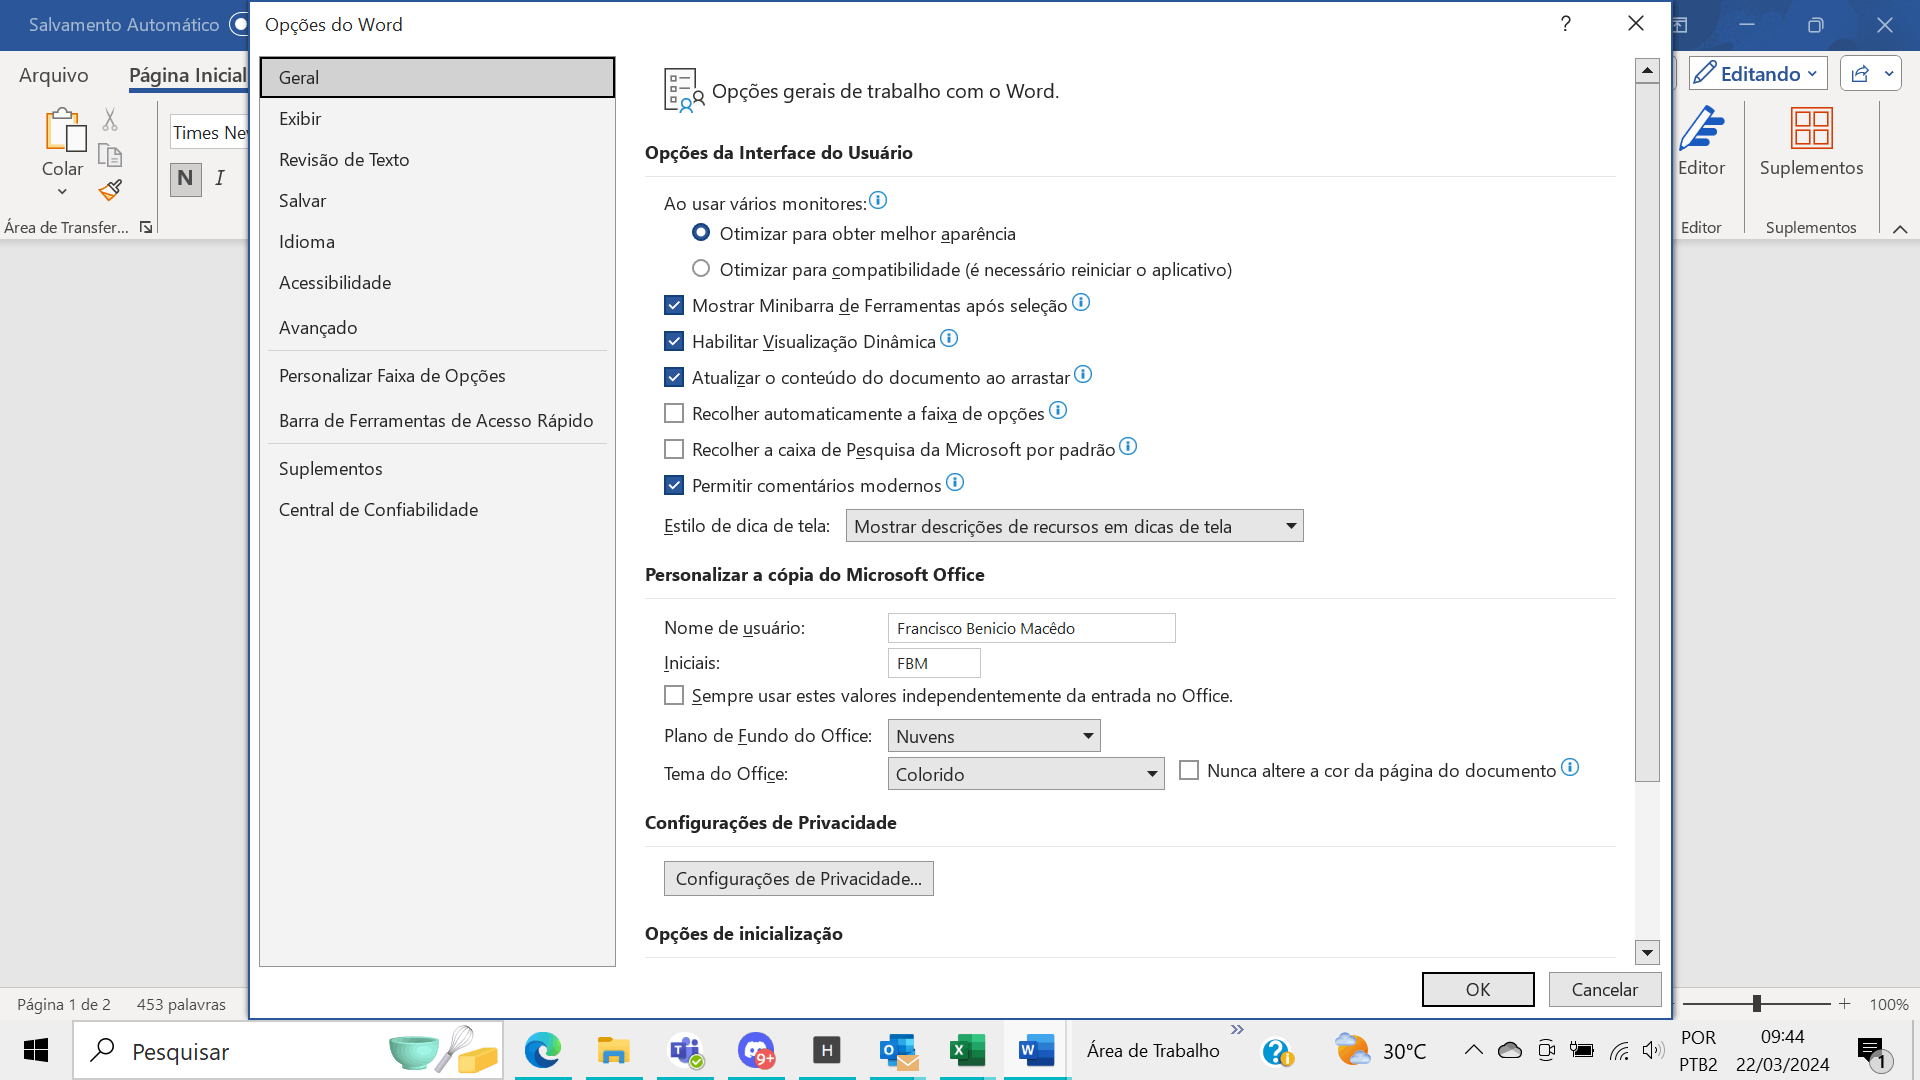Open the Revisão de Texto category

(x=344, y=160)
